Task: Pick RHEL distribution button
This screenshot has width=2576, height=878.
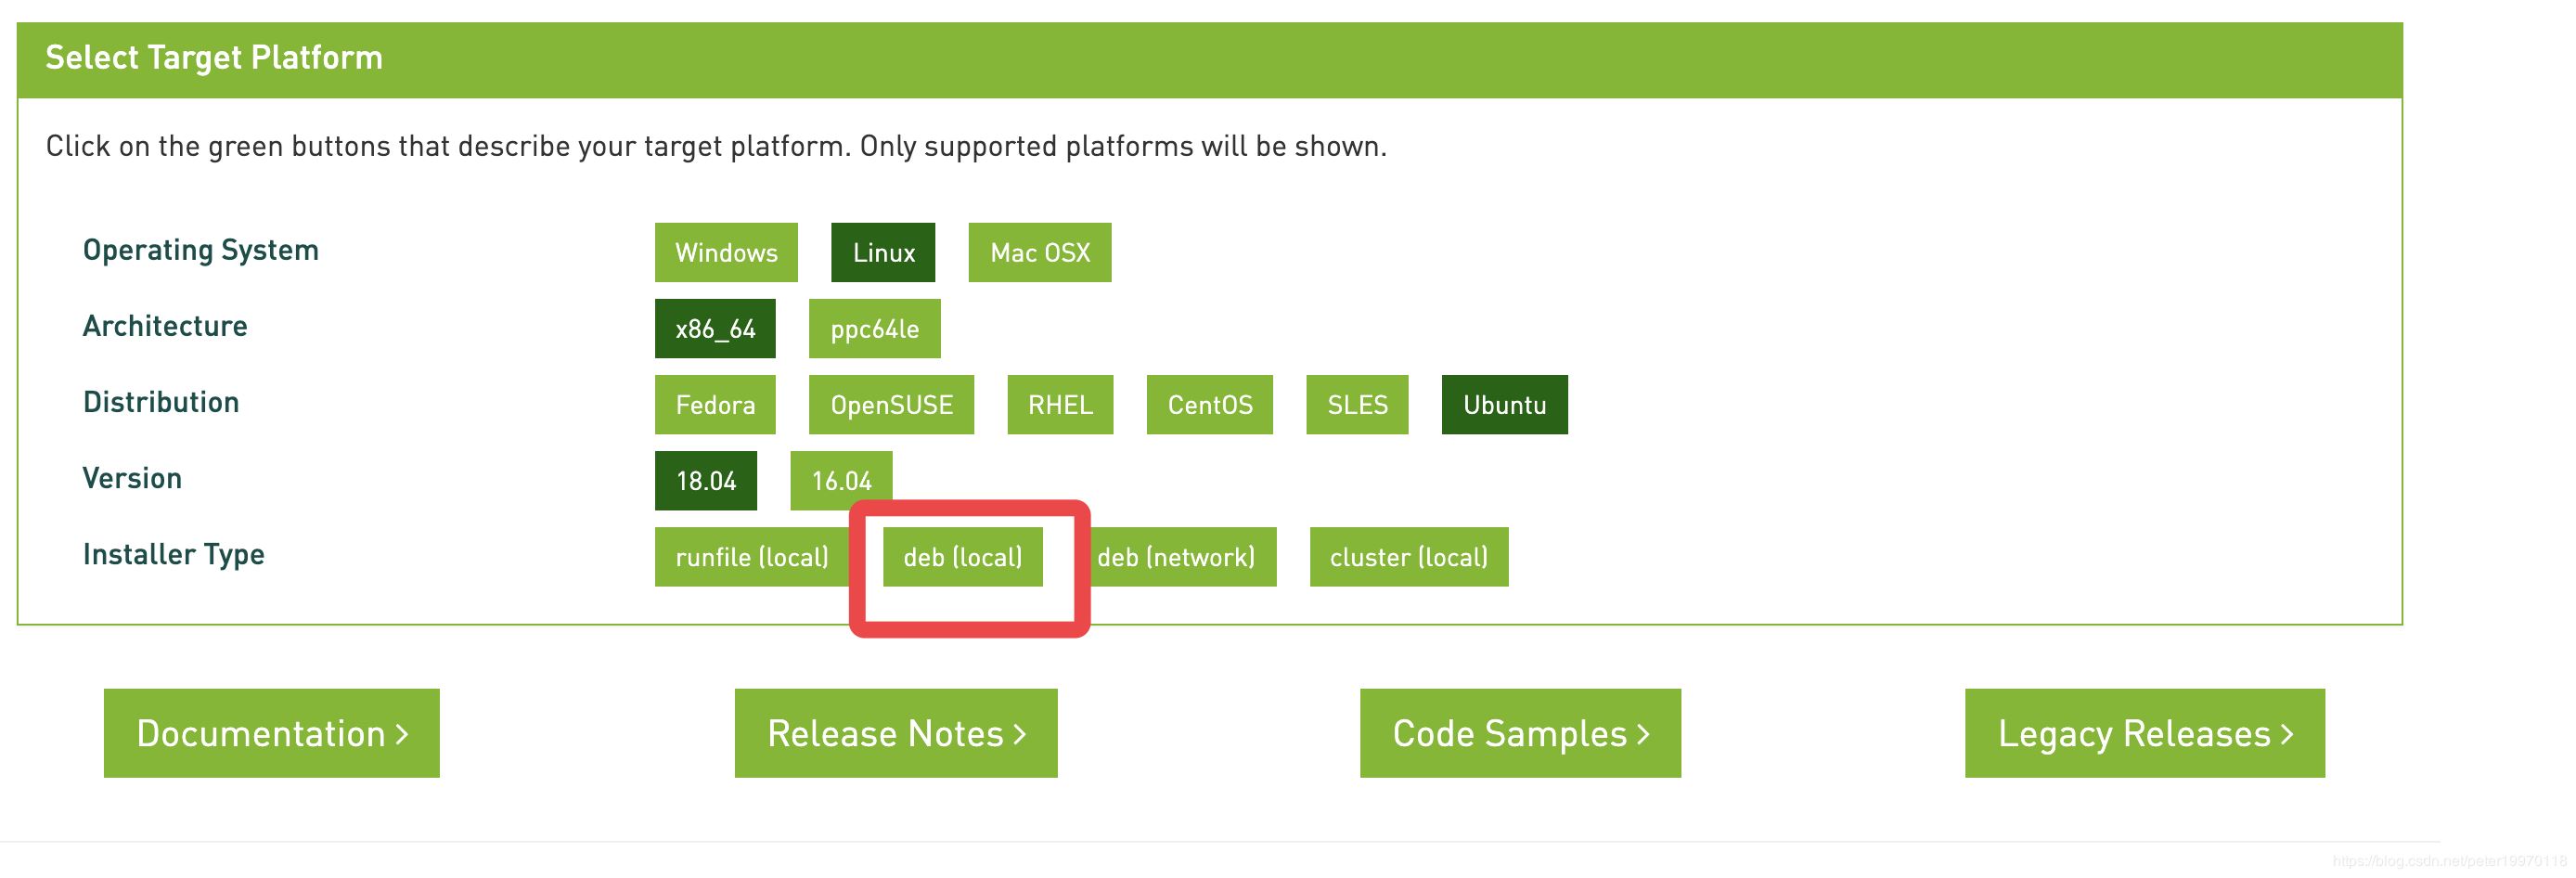Action: (1060, 405)
